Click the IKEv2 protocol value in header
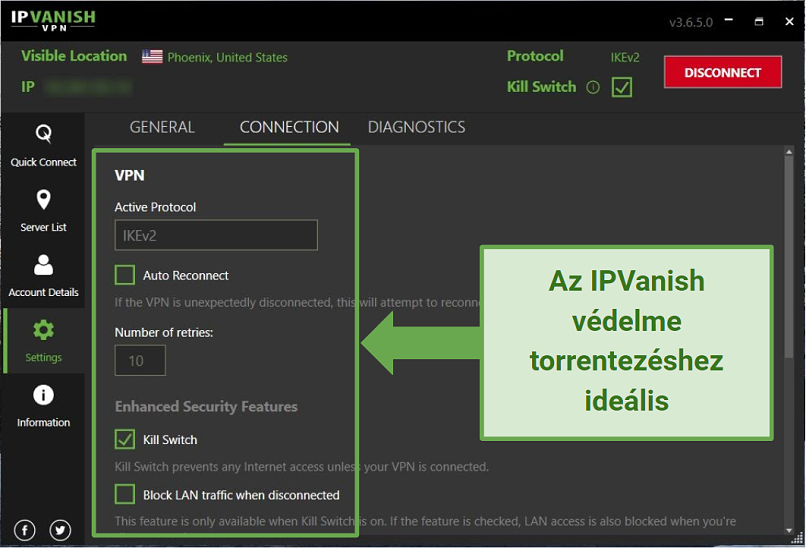The image size is (806, 548). (x=625, y=57)
